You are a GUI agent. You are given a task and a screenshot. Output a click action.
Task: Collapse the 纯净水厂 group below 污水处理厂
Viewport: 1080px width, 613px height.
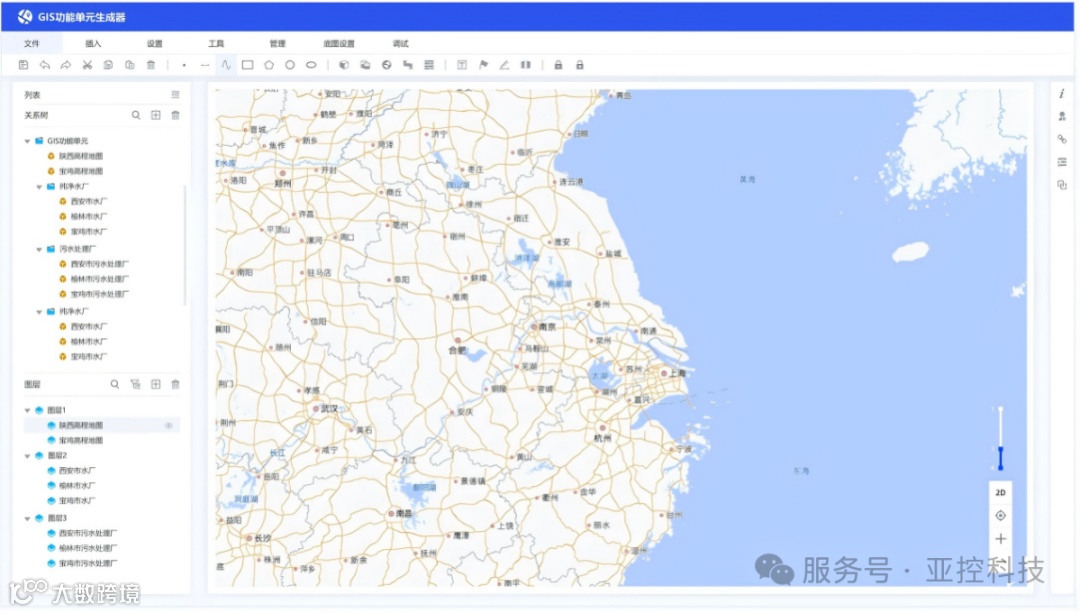coord(39,312)
